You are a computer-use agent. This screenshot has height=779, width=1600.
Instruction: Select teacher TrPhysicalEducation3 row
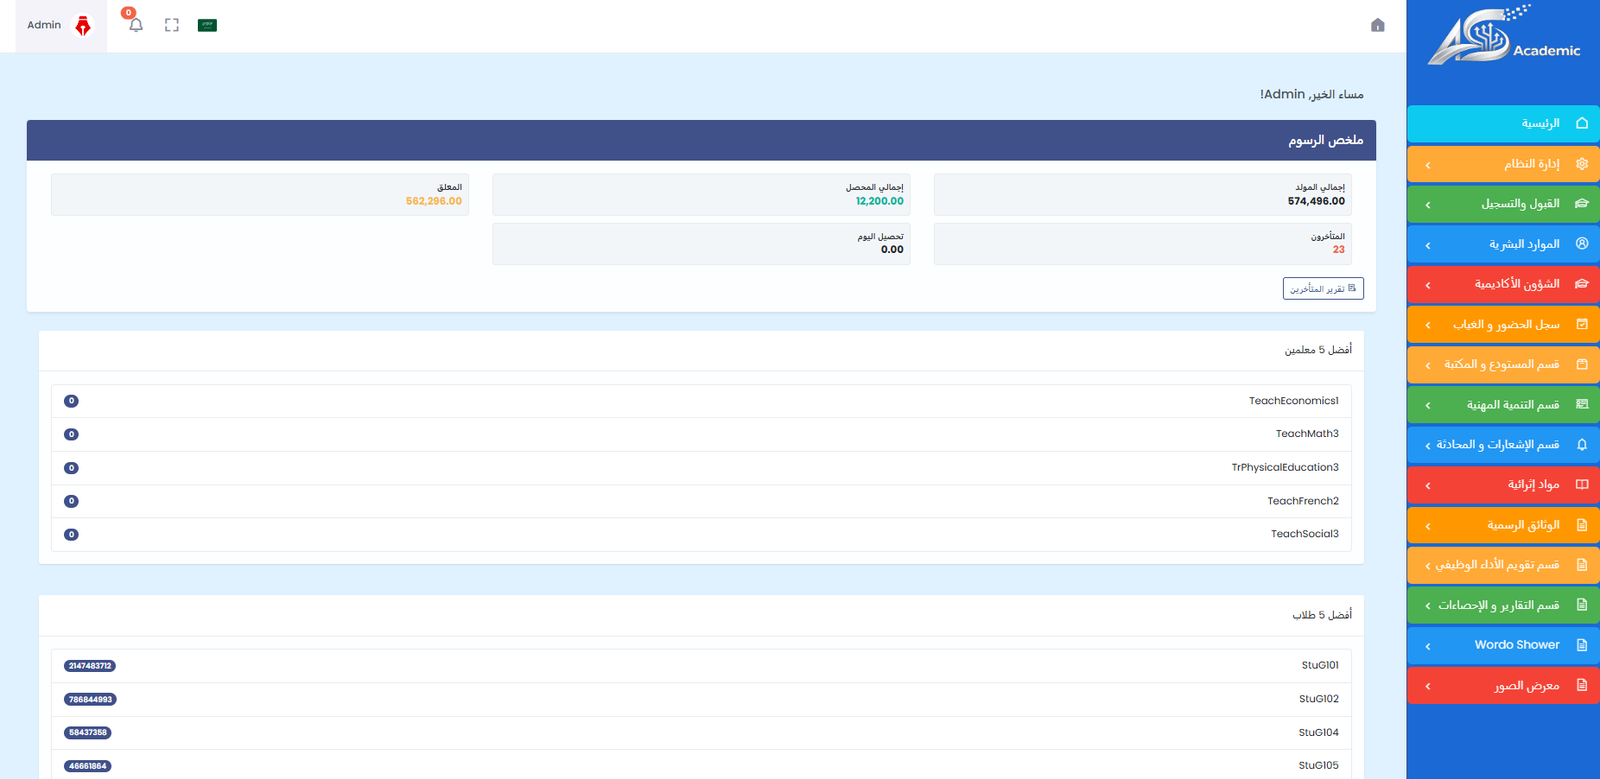click(x=701, y=468)
